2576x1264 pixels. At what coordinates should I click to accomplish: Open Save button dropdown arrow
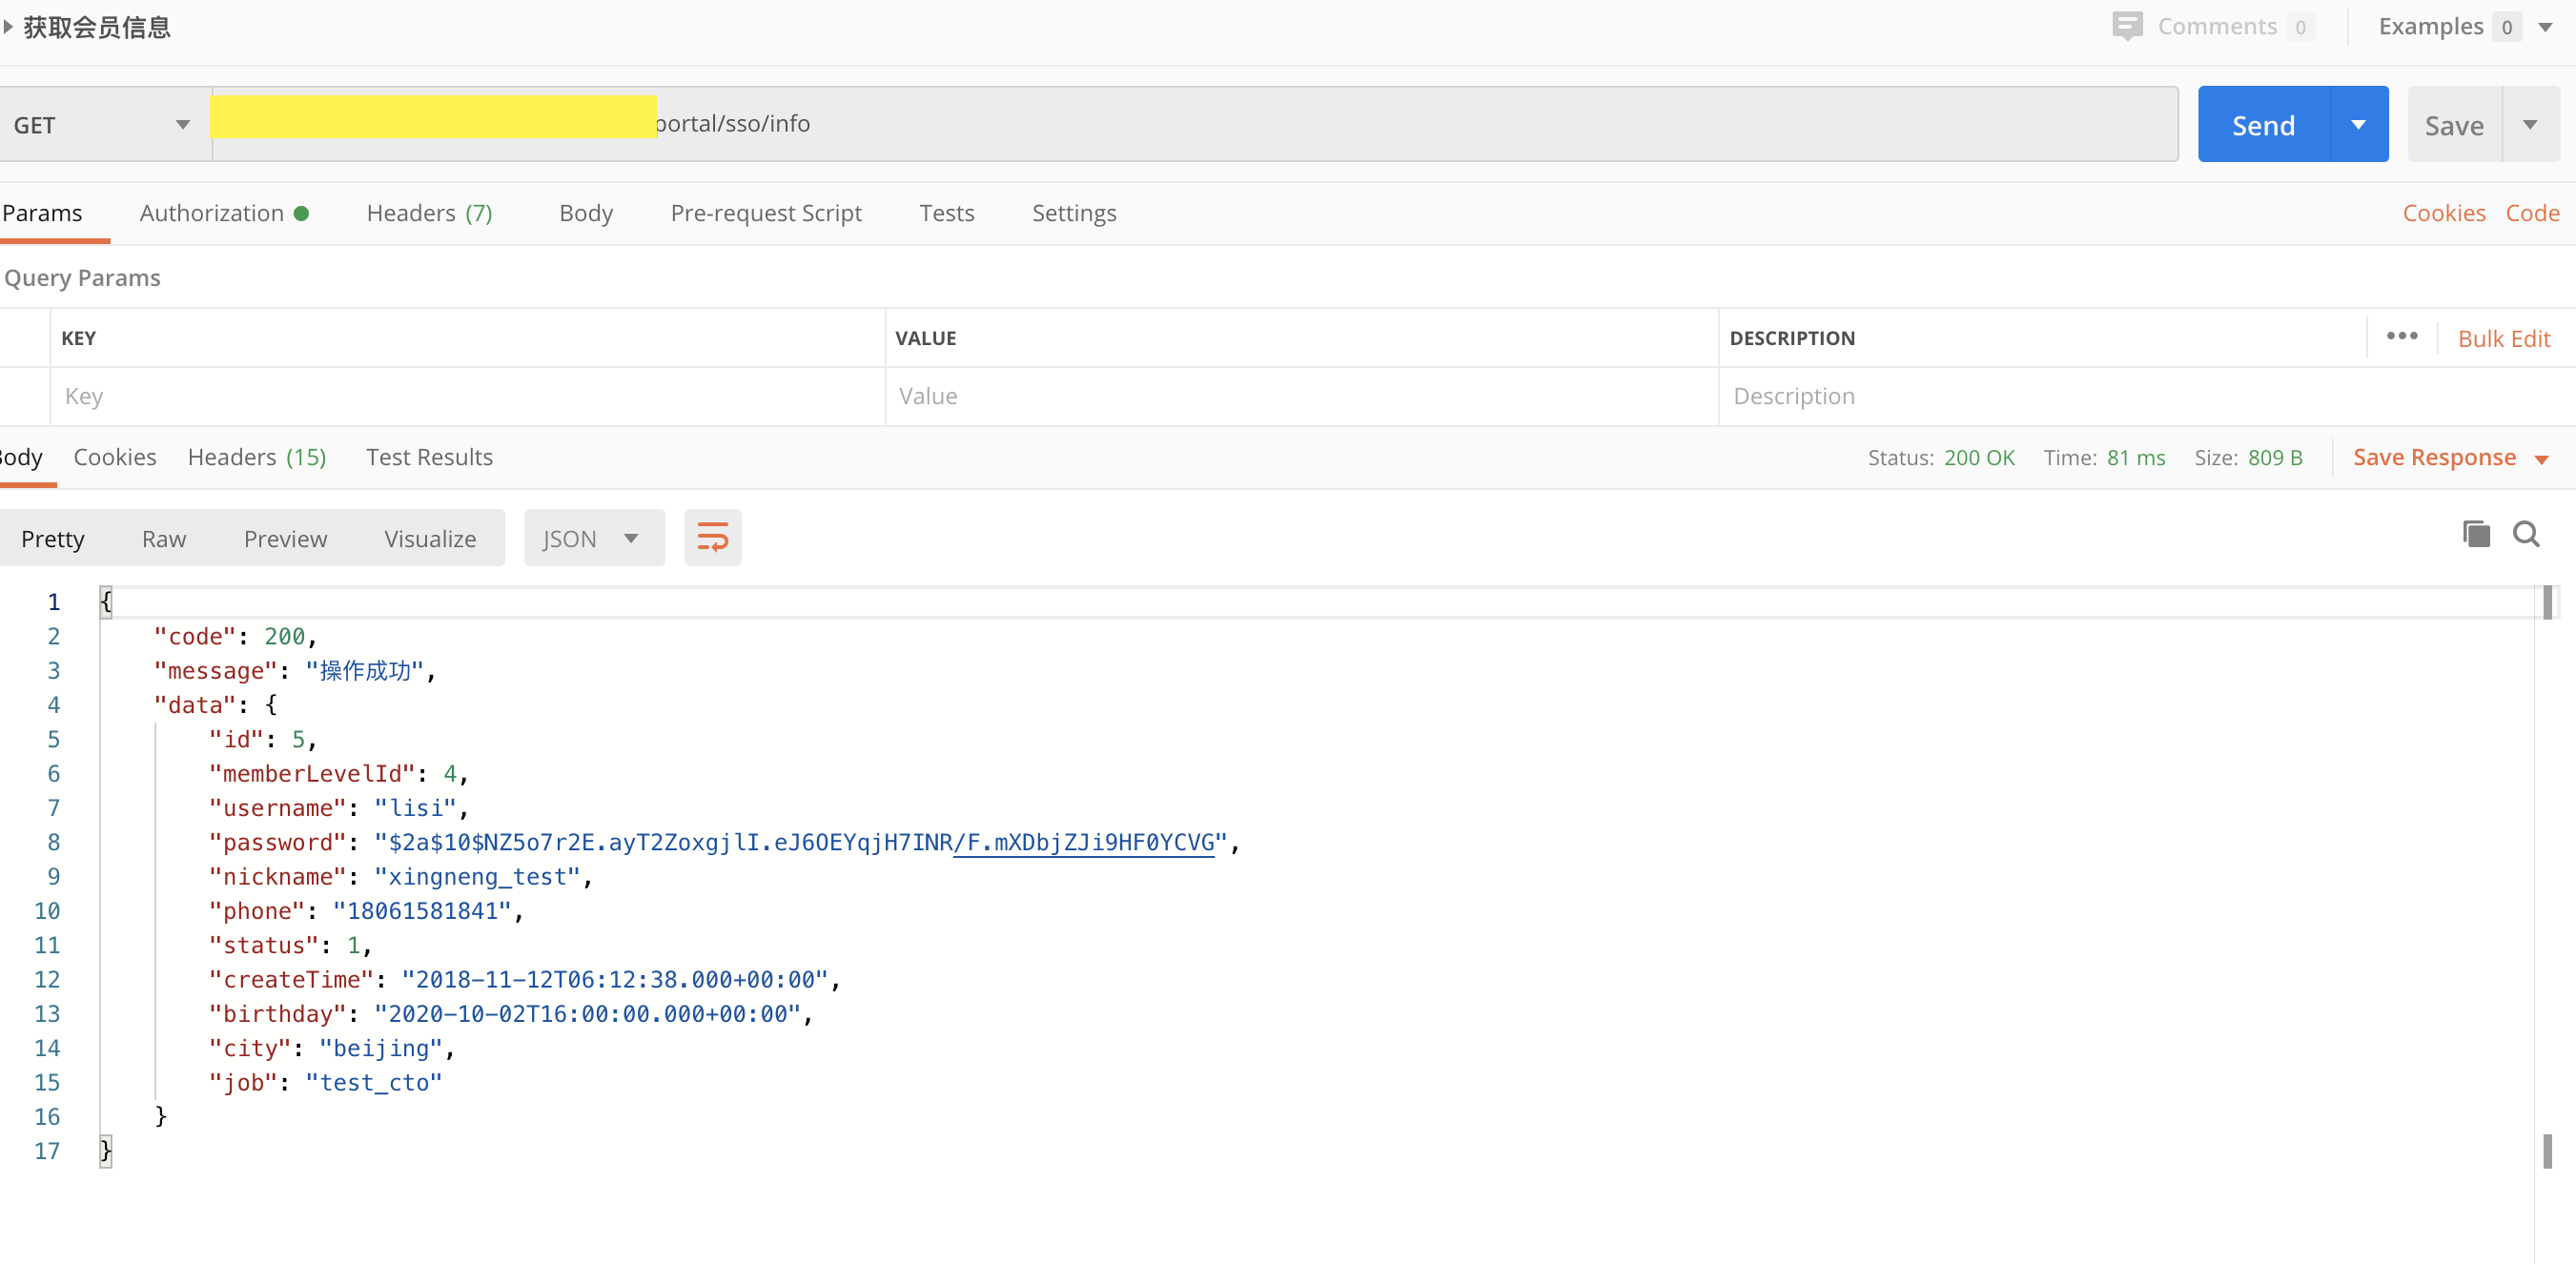pyautogui.click(x=2530, y=125)
